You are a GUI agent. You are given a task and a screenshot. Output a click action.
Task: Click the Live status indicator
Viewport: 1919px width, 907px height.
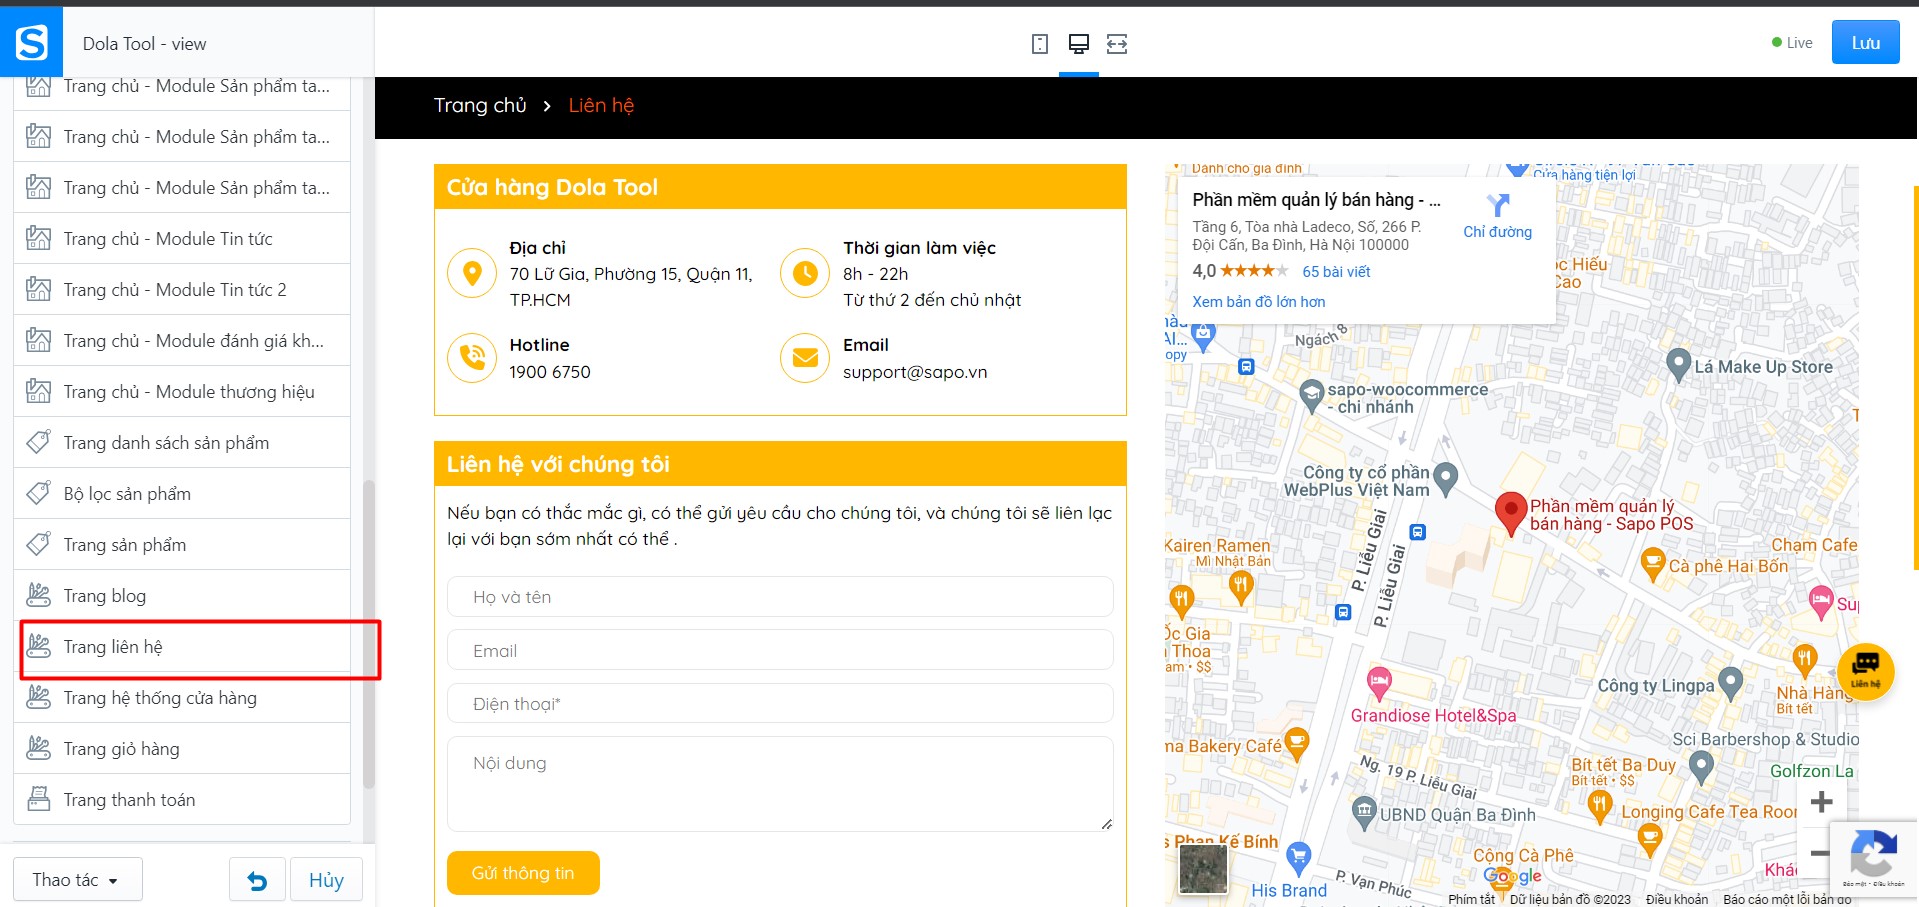[1792, 43]
